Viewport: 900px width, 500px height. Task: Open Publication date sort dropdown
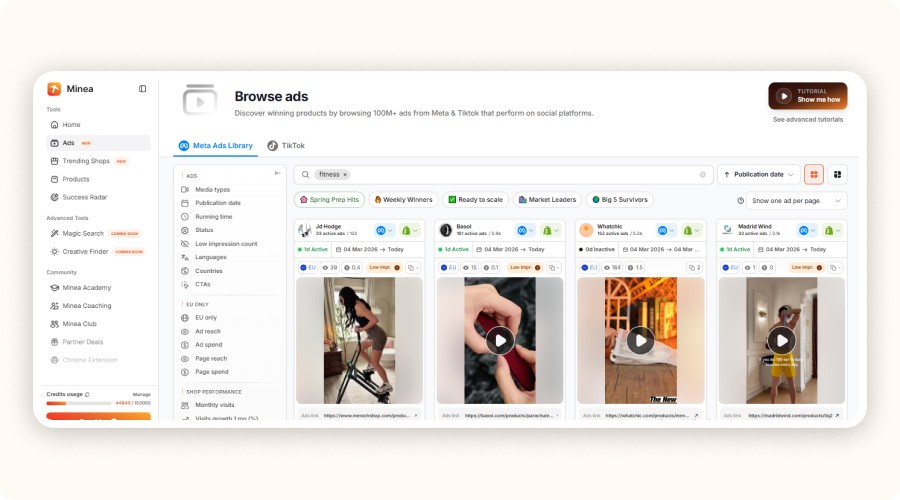[759, 175]
